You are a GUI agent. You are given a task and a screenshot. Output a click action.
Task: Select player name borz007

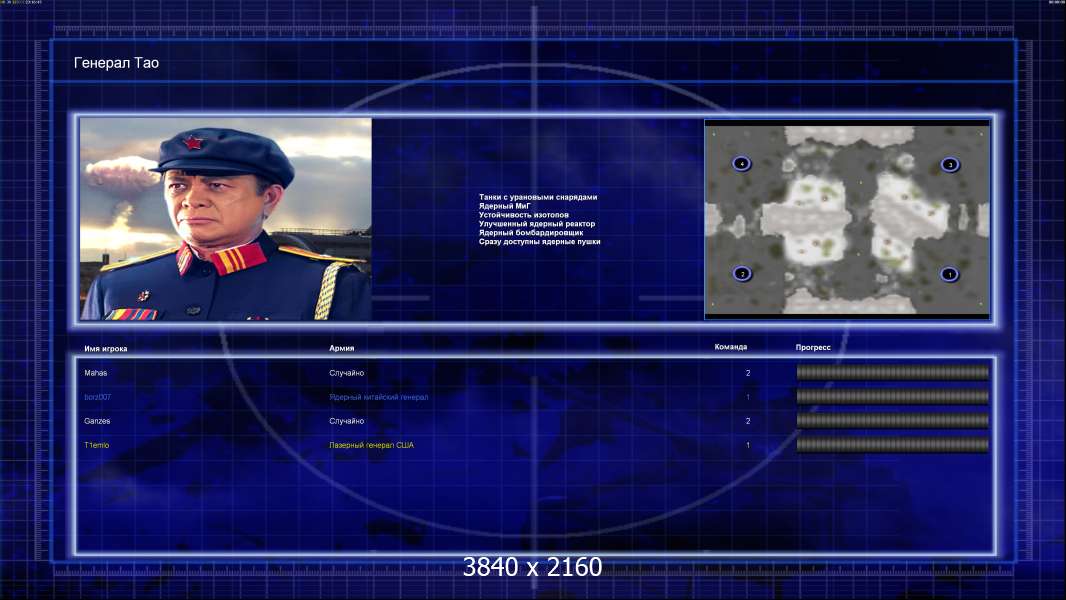(x=97, y=397)
